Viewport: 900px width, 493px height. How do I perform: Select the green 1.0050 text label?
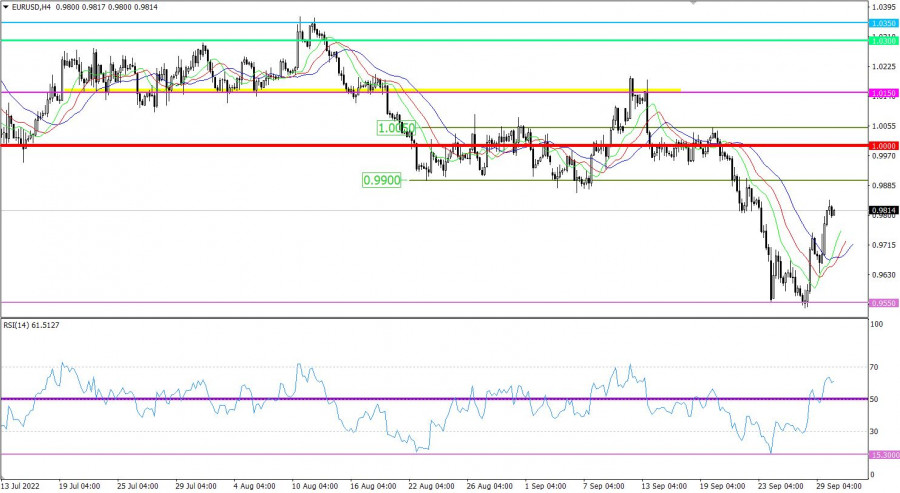[395, 128]
